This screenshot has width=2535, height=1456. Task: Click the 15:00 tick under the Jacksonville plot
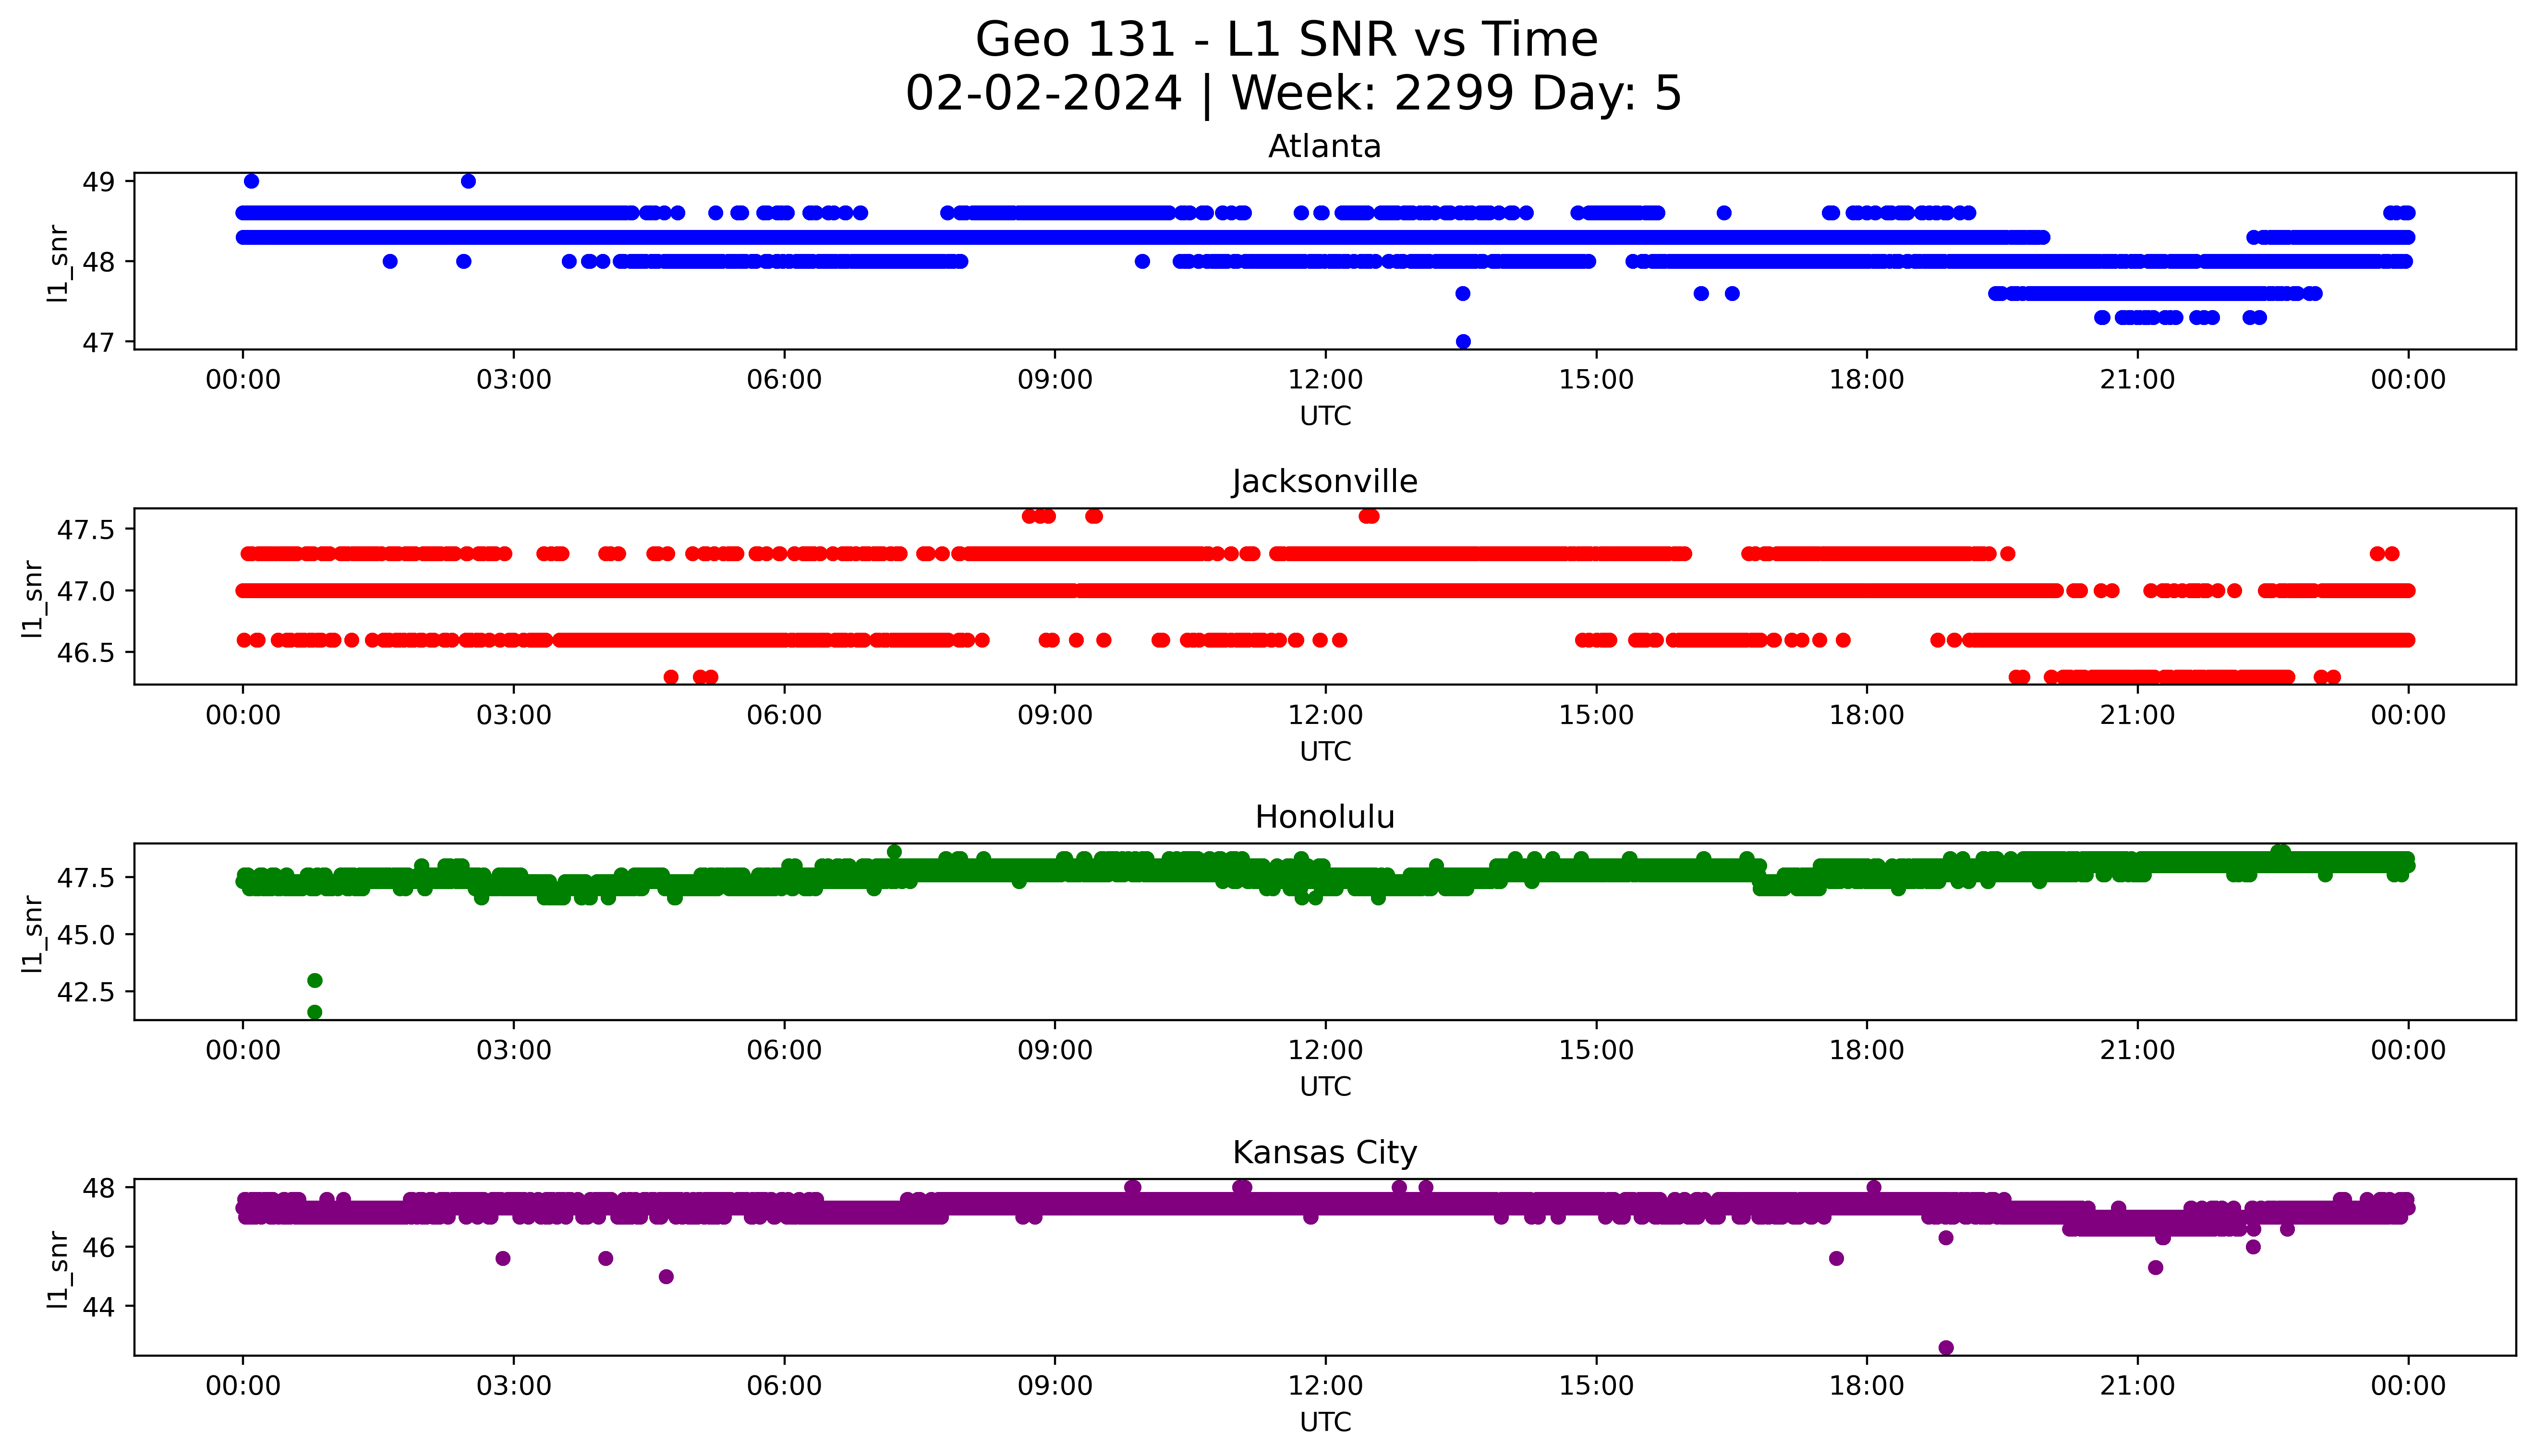point(1596,715)
